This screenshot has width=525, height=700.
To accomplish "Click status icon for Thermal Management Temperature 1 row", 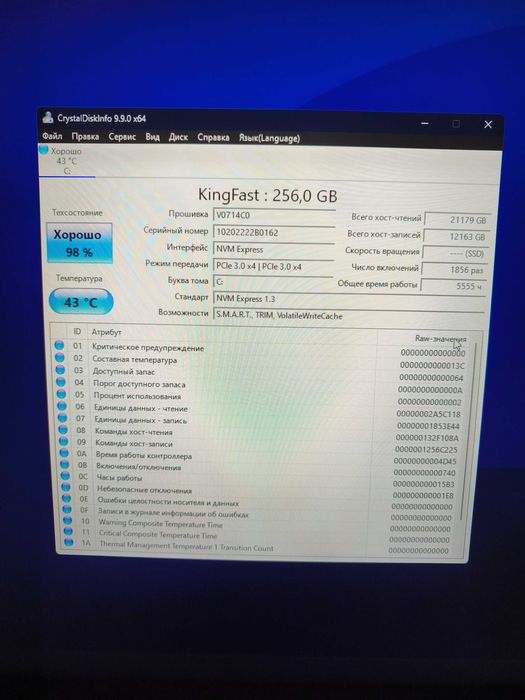I will (68, 542).
